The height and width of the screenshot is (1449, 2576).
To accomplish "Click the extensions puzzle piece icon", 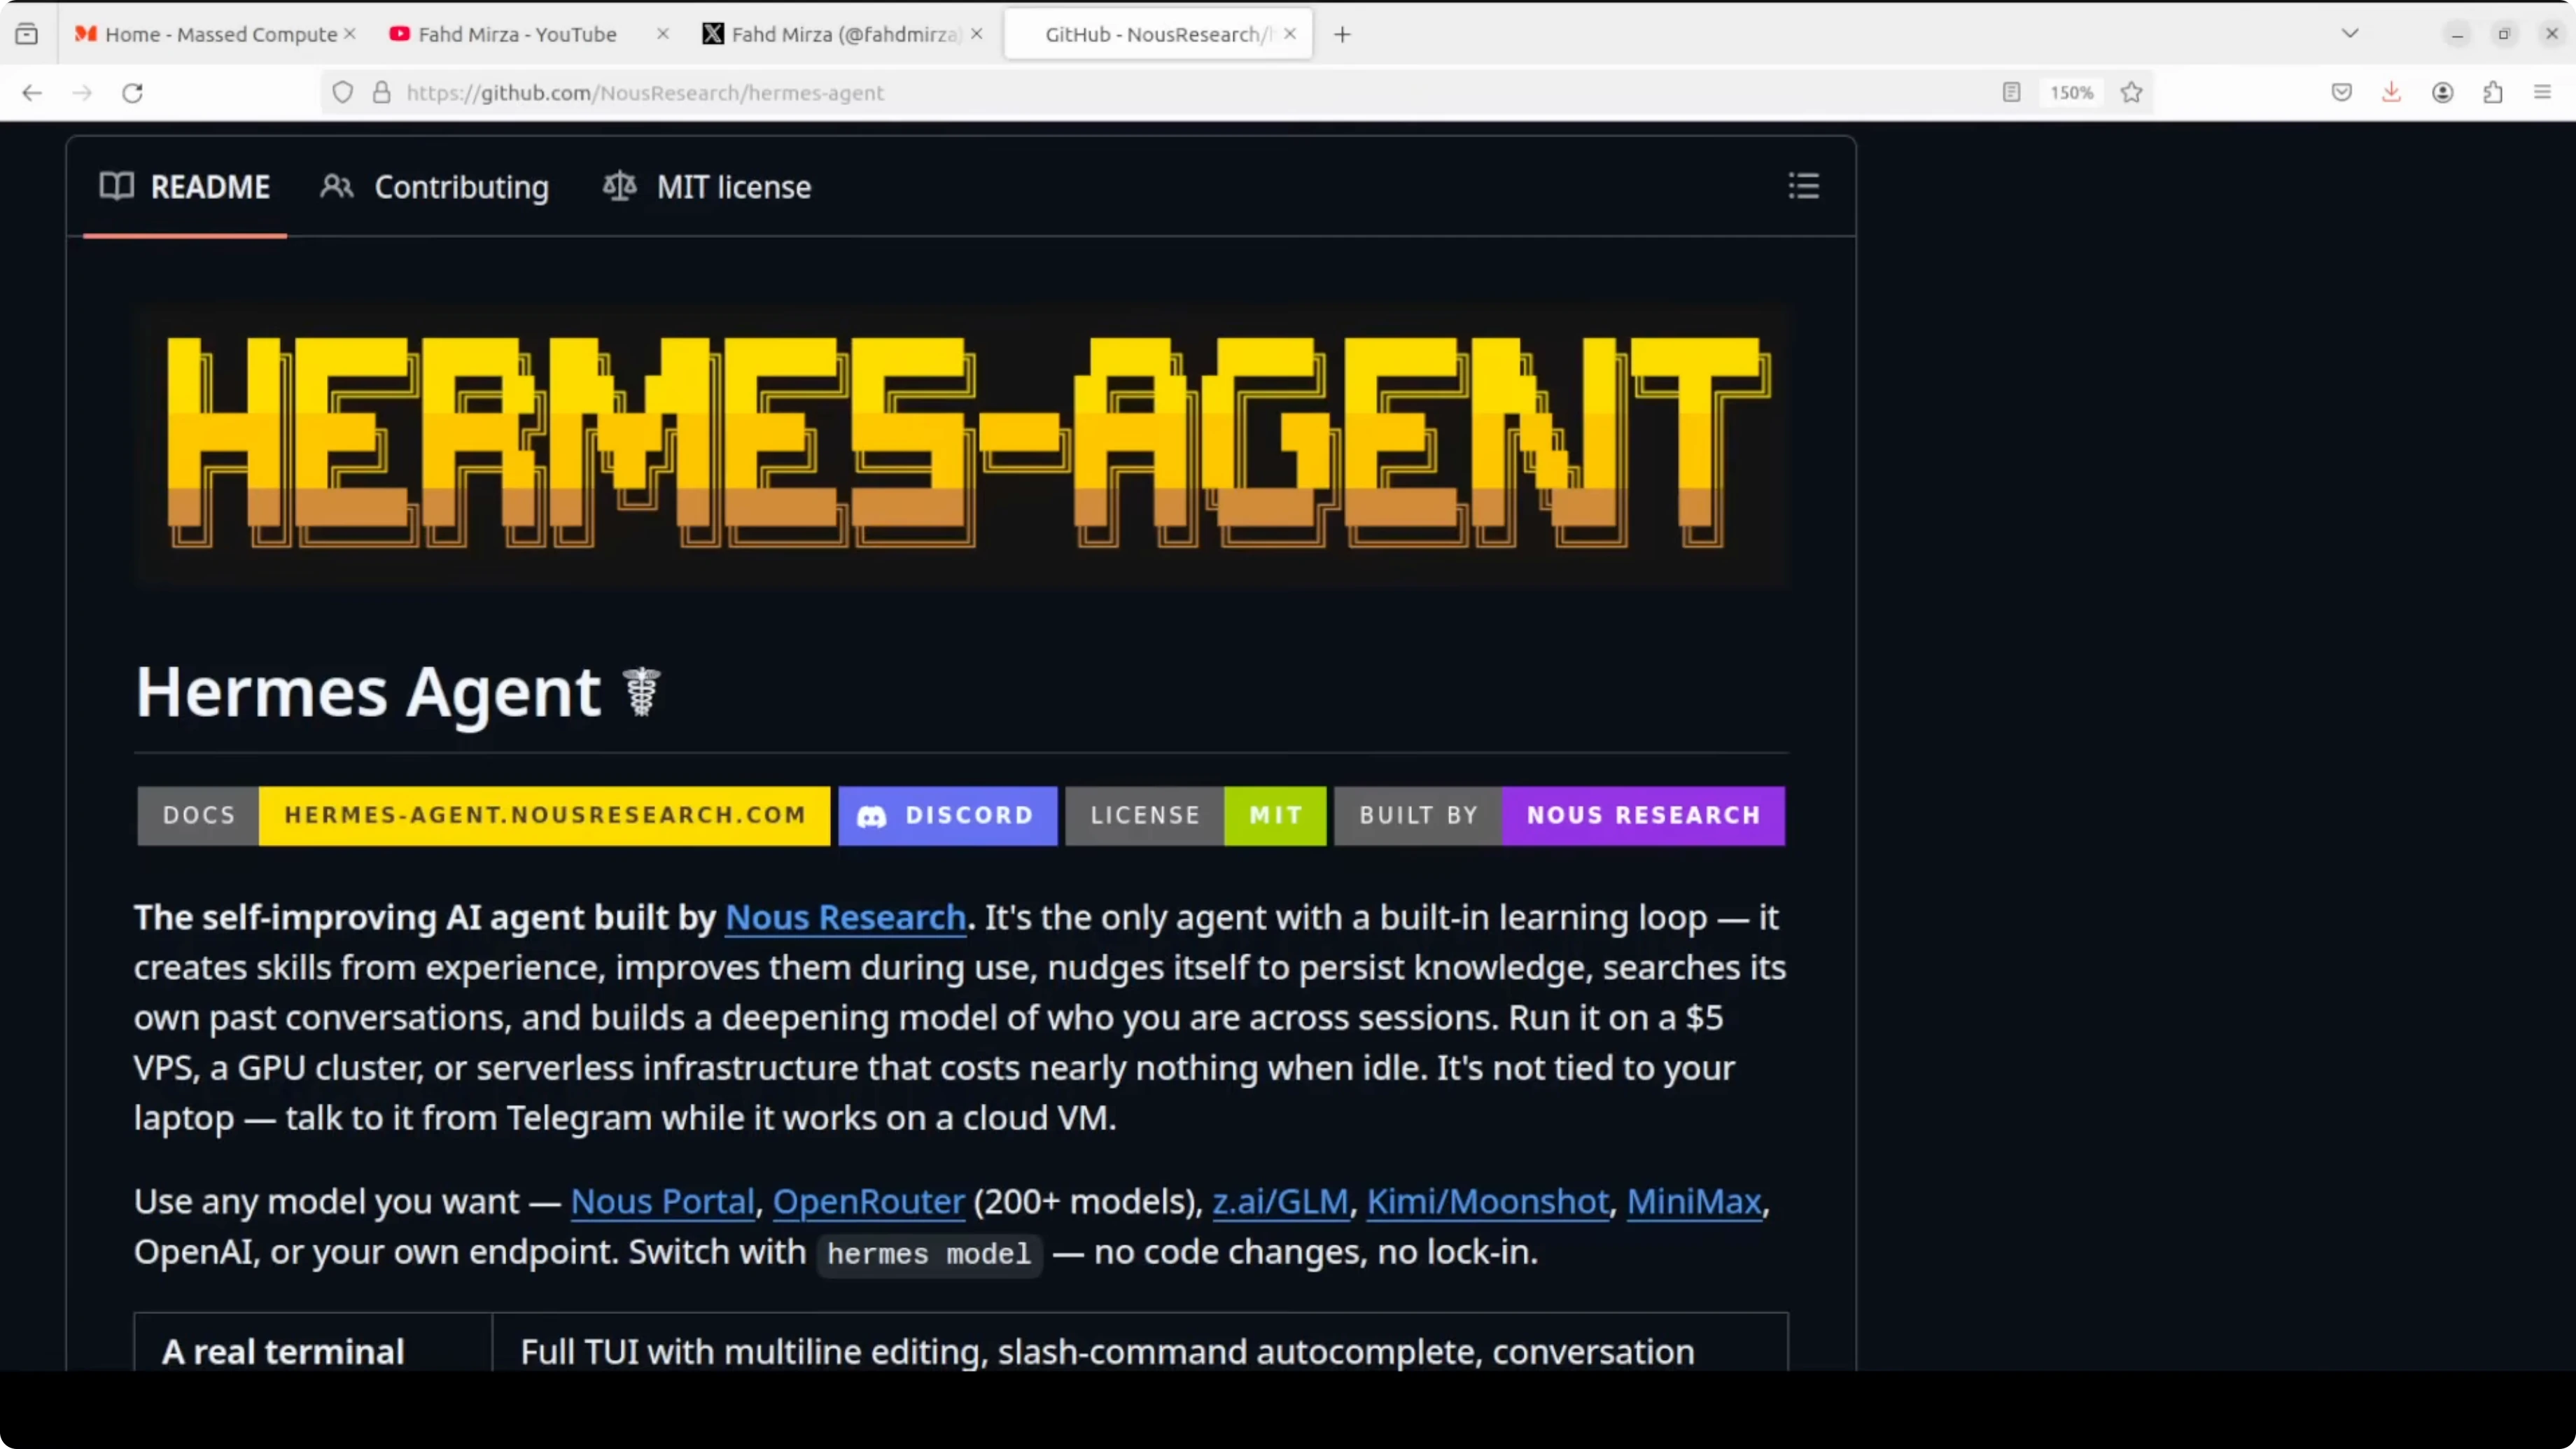I will click(2492, 93).
